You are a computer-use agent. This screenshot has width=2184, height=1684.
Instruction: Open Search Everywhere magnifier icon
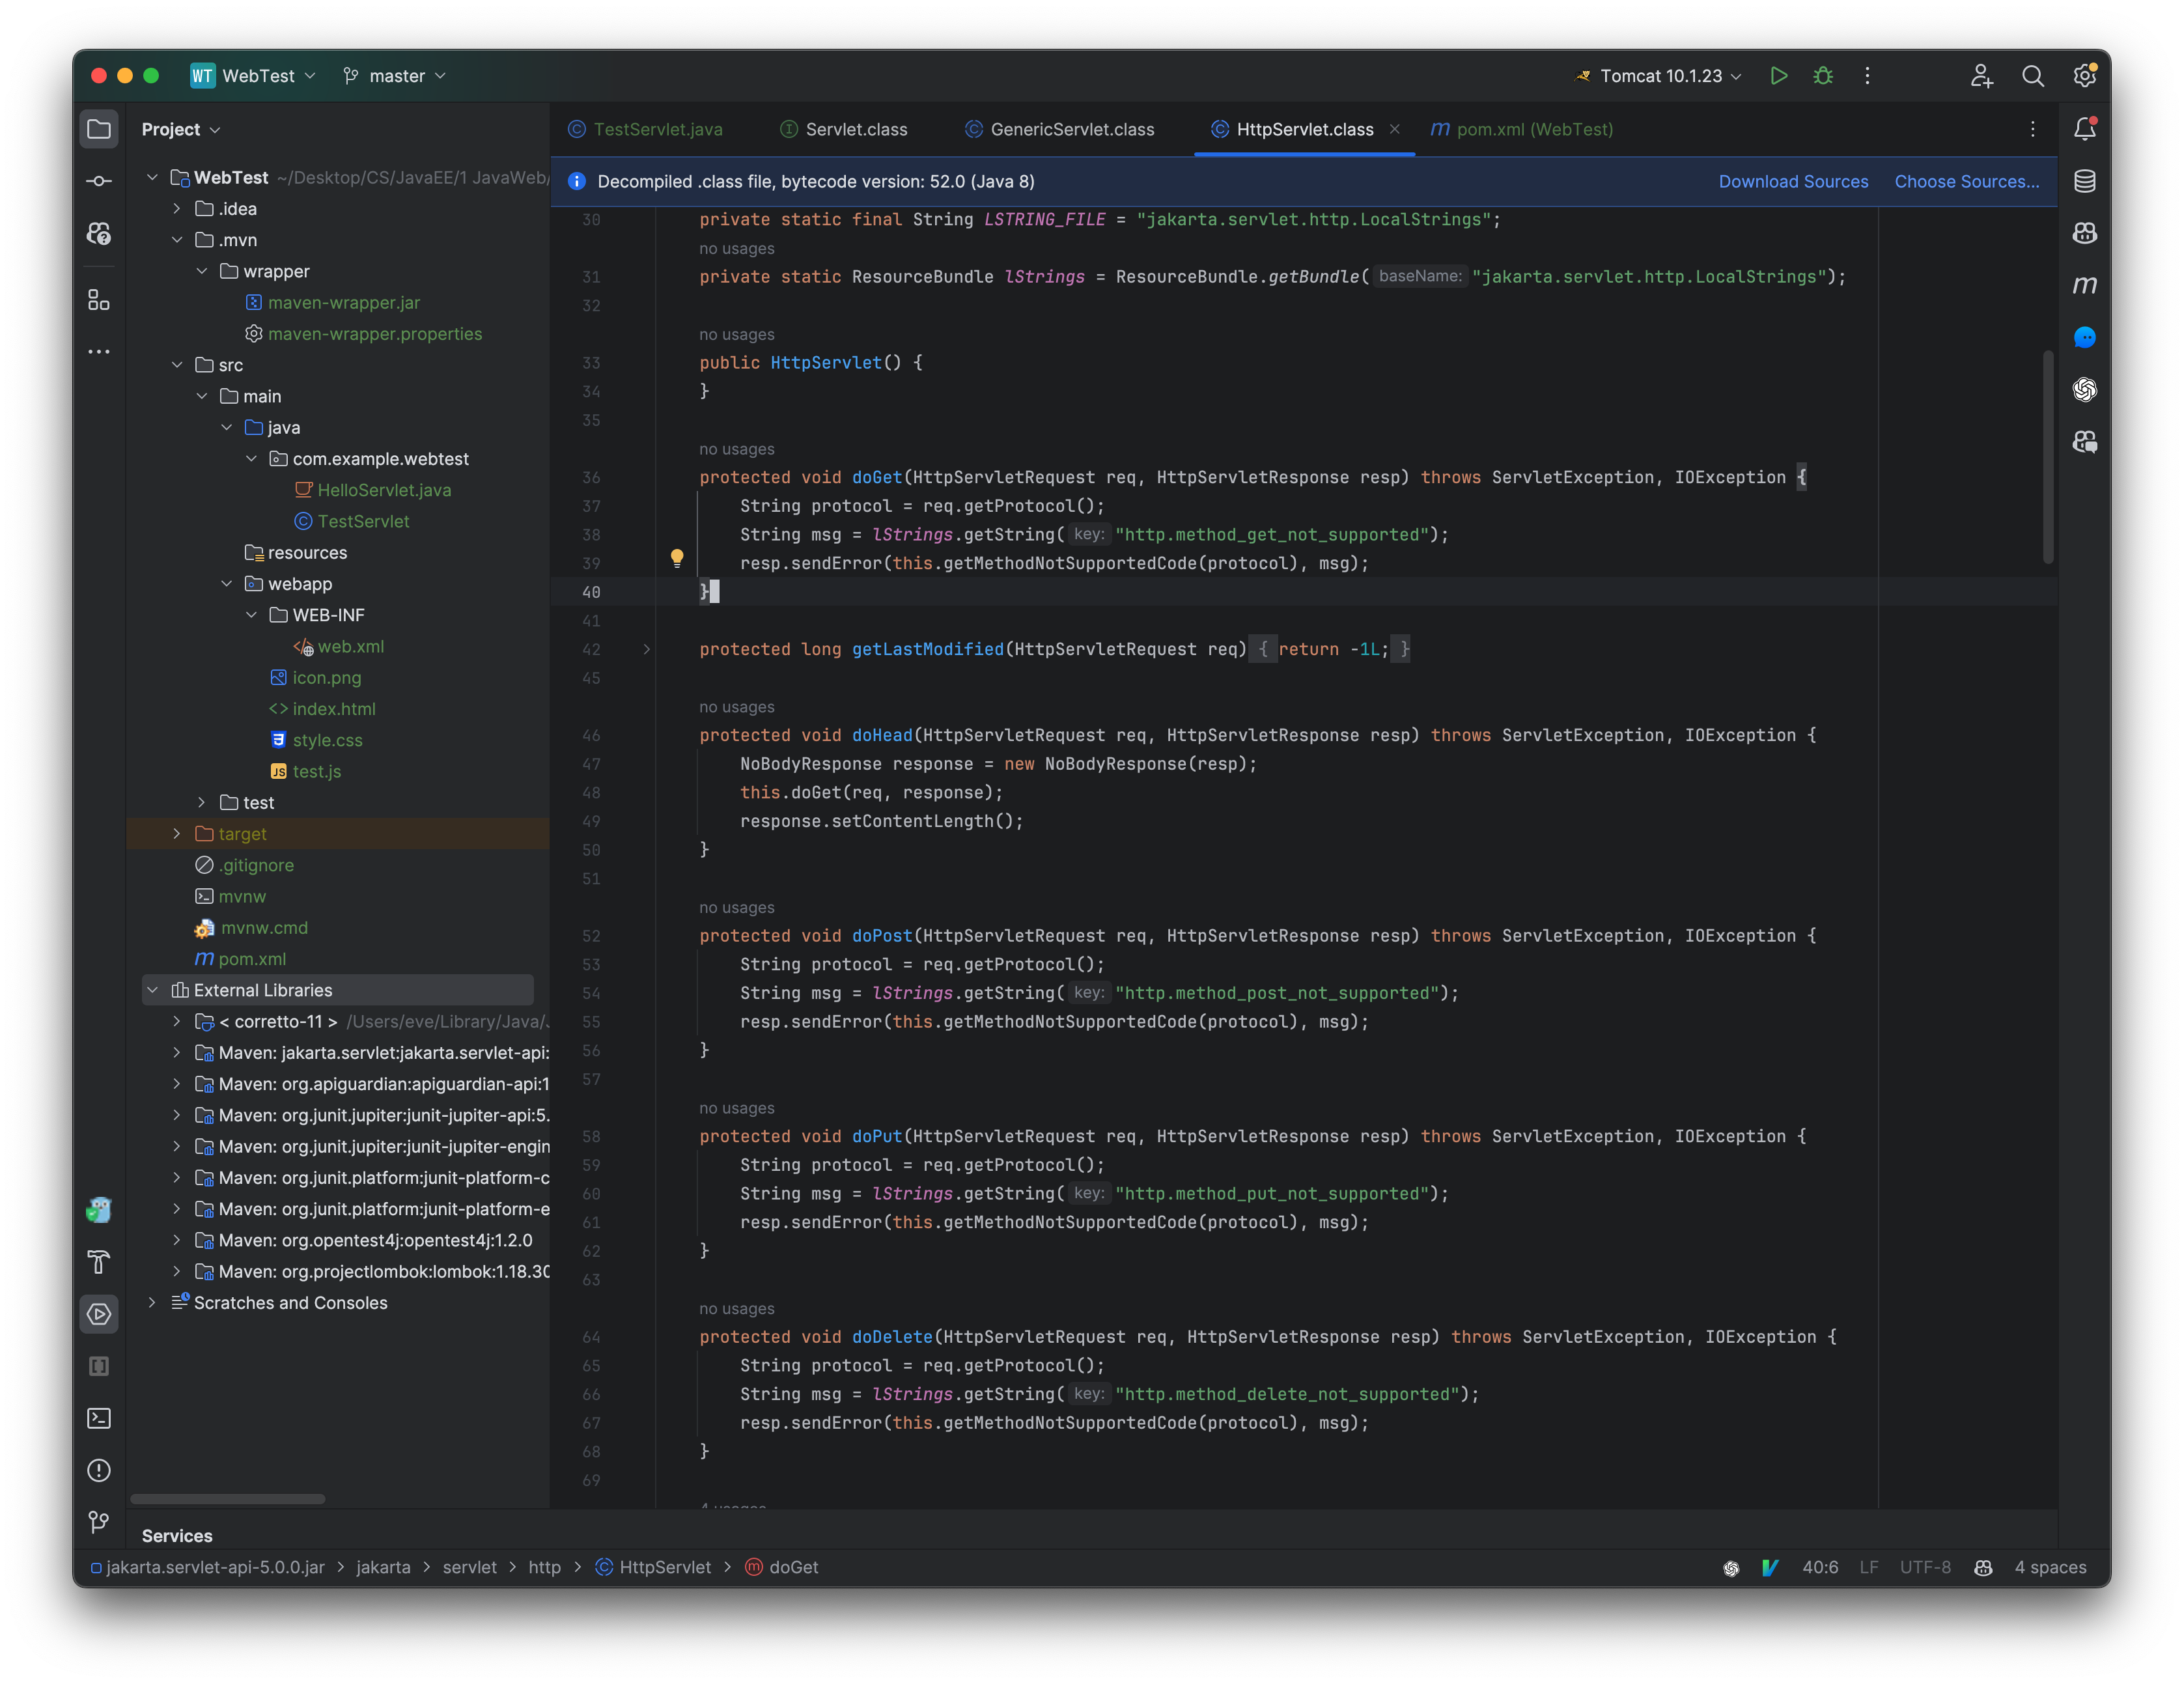(x=2033, y=76)
